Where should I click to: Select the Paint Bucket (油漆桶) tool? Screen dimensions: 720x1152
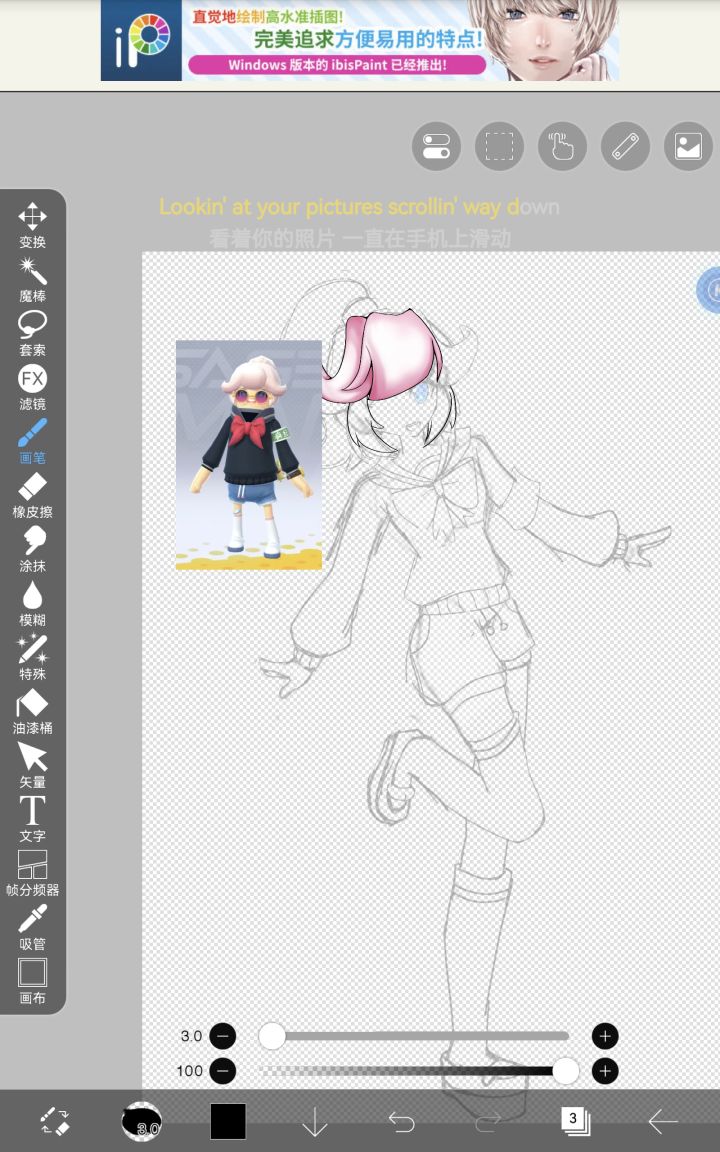tap(32, 712)
